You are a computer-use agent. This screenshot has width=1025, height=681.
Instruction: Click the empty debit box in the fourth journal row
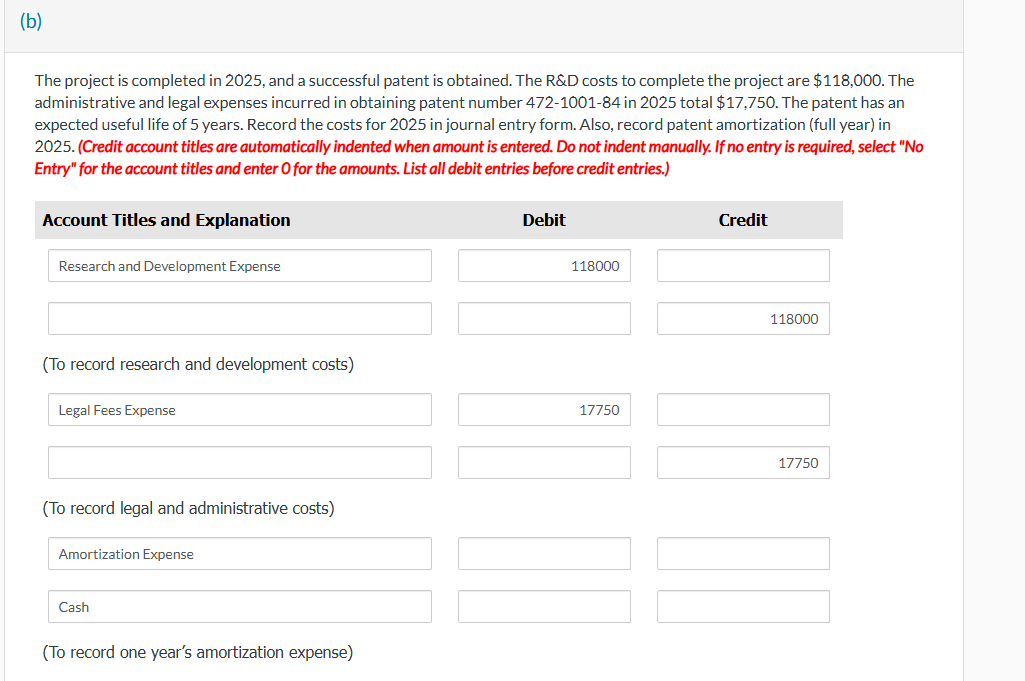(x=543, y=462)
